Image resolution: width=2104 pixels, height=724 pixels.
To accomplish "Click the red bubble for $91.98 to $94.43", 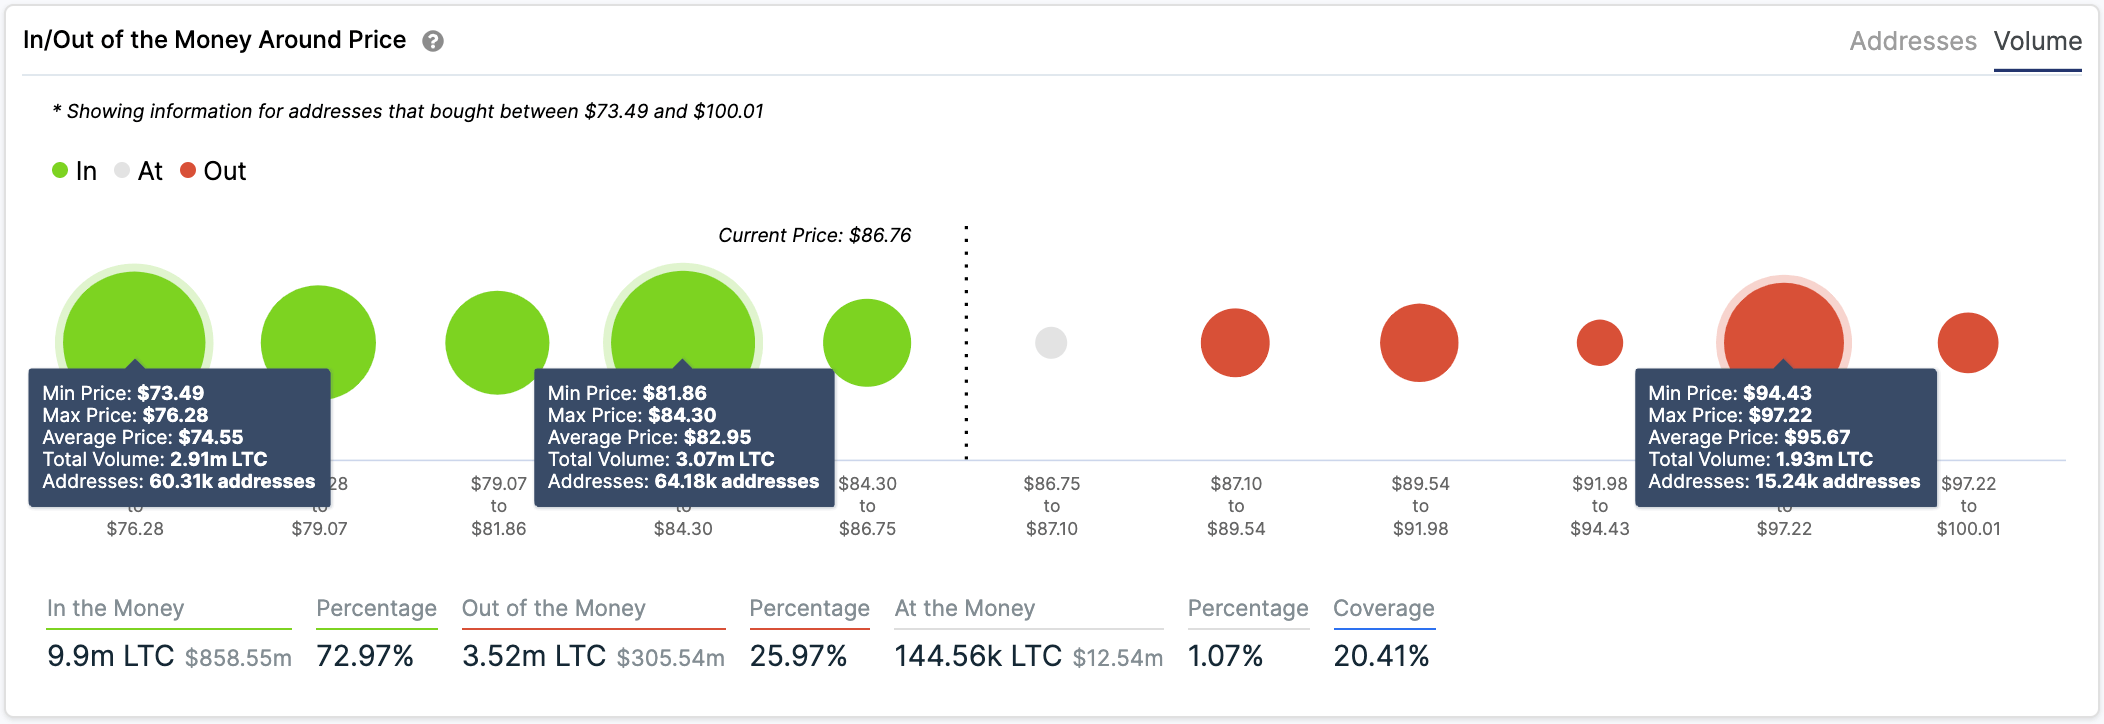I will pos(1600,343).
